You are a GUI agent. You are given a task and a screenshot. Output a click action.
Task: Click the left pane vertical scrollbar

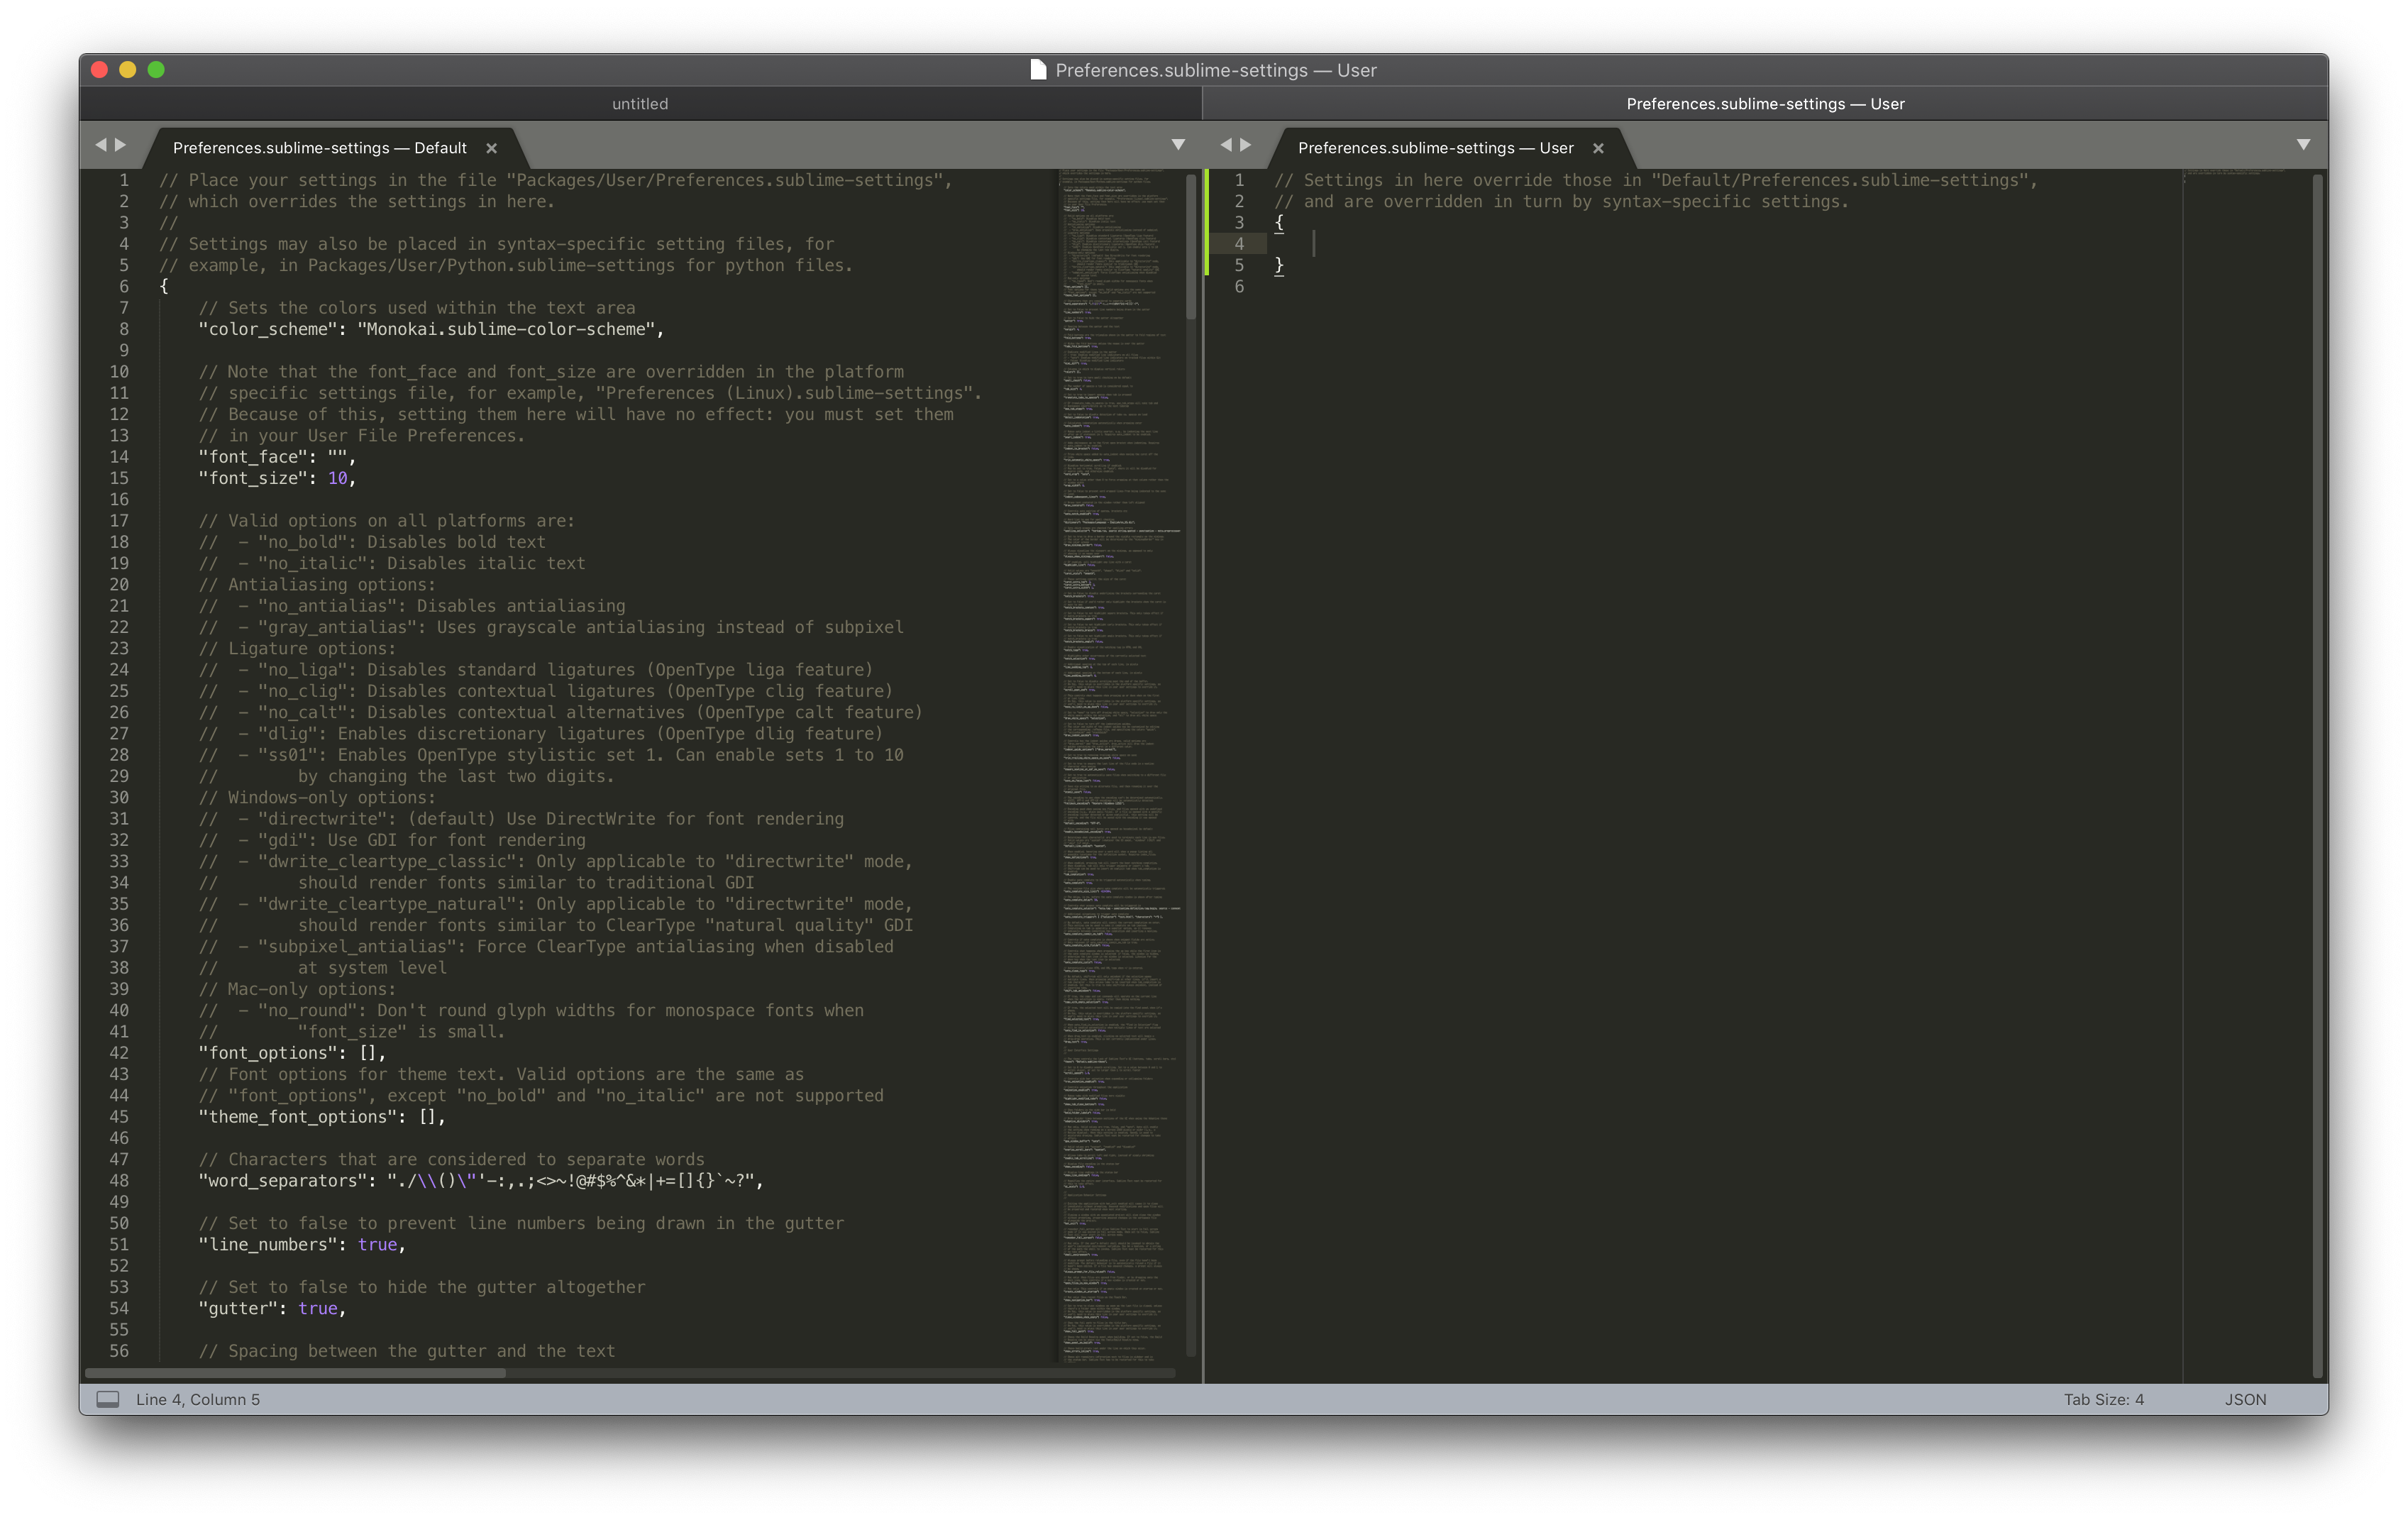click(x=1191, y=247)
